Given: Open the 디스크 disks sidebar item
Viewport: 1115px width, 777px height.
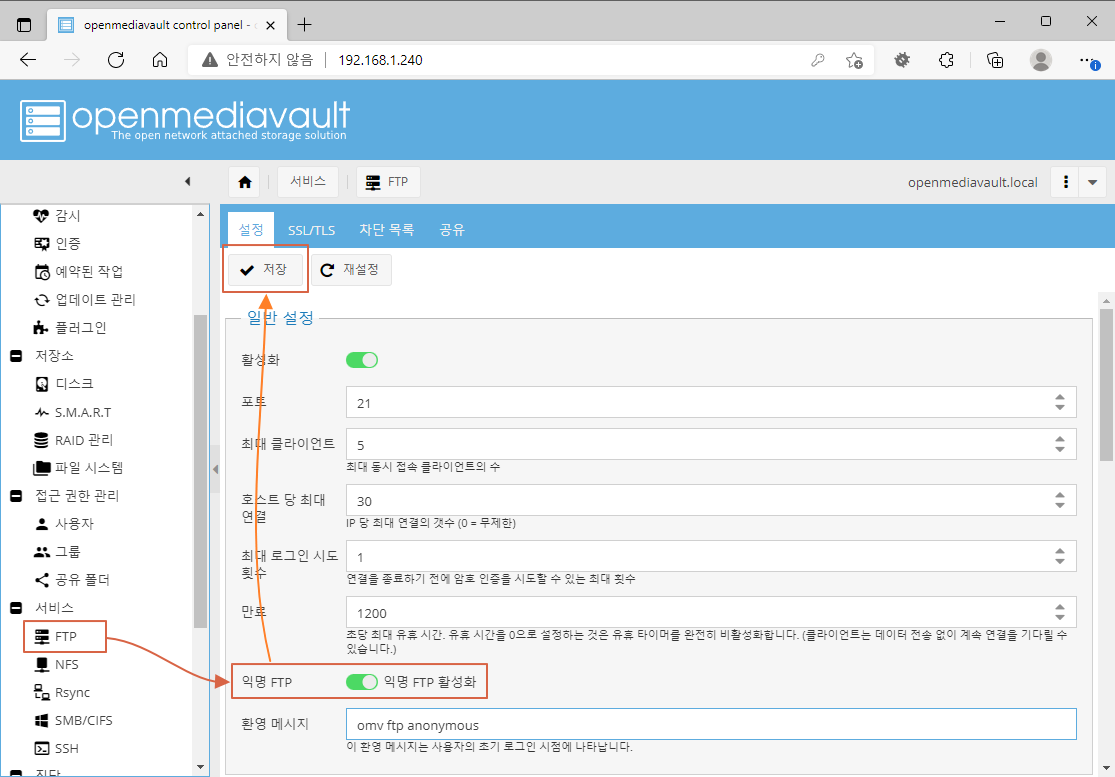Looking at the screenshot, I should (64, 384).
